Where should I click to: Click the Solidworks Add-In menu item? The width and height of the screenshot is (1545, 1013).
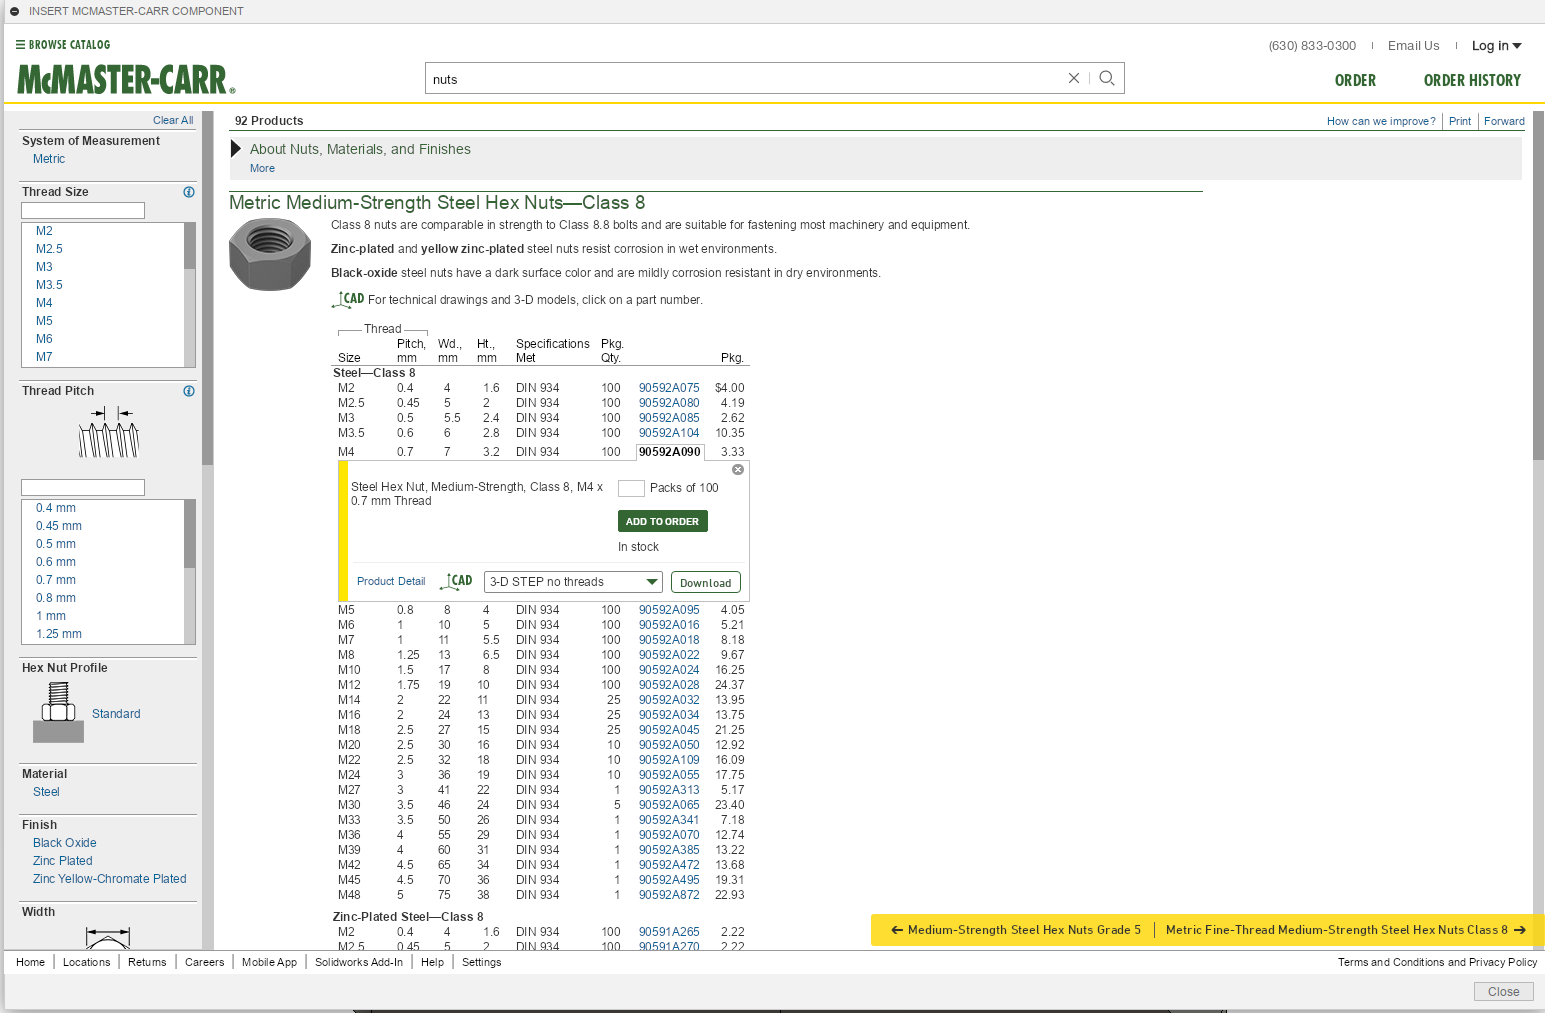coord(358,962)
